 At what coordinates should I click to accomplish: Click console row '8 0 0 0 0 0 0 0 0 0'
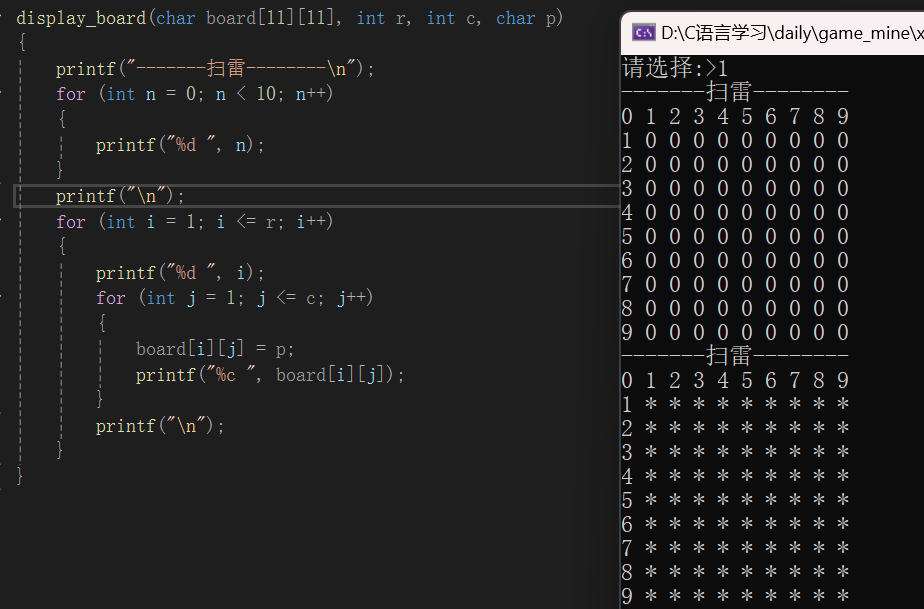(x=735, y=308)
